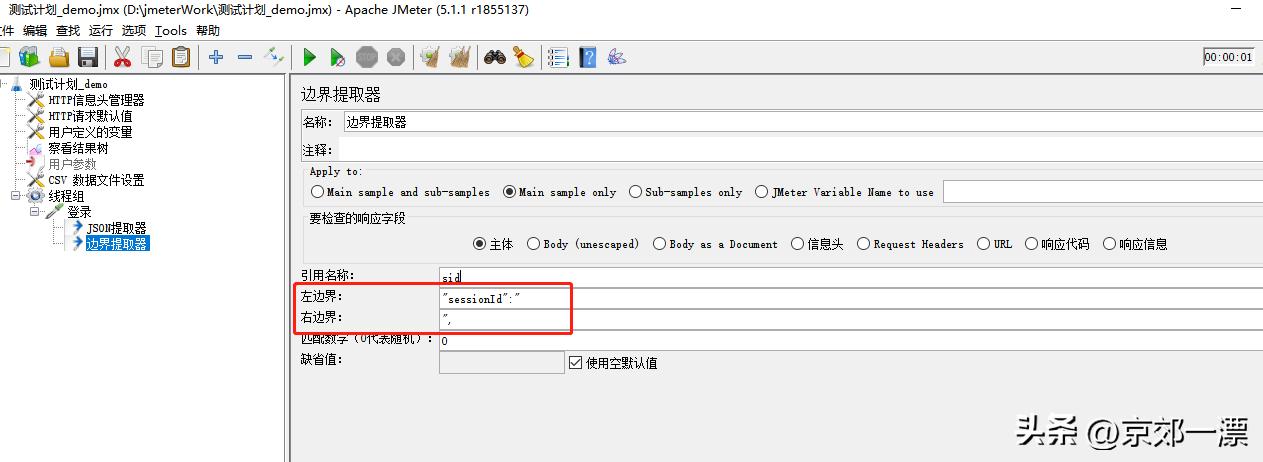The image size is (1263, 462).
Task: Select the 响应信息 radio button
Action: 1109,244
